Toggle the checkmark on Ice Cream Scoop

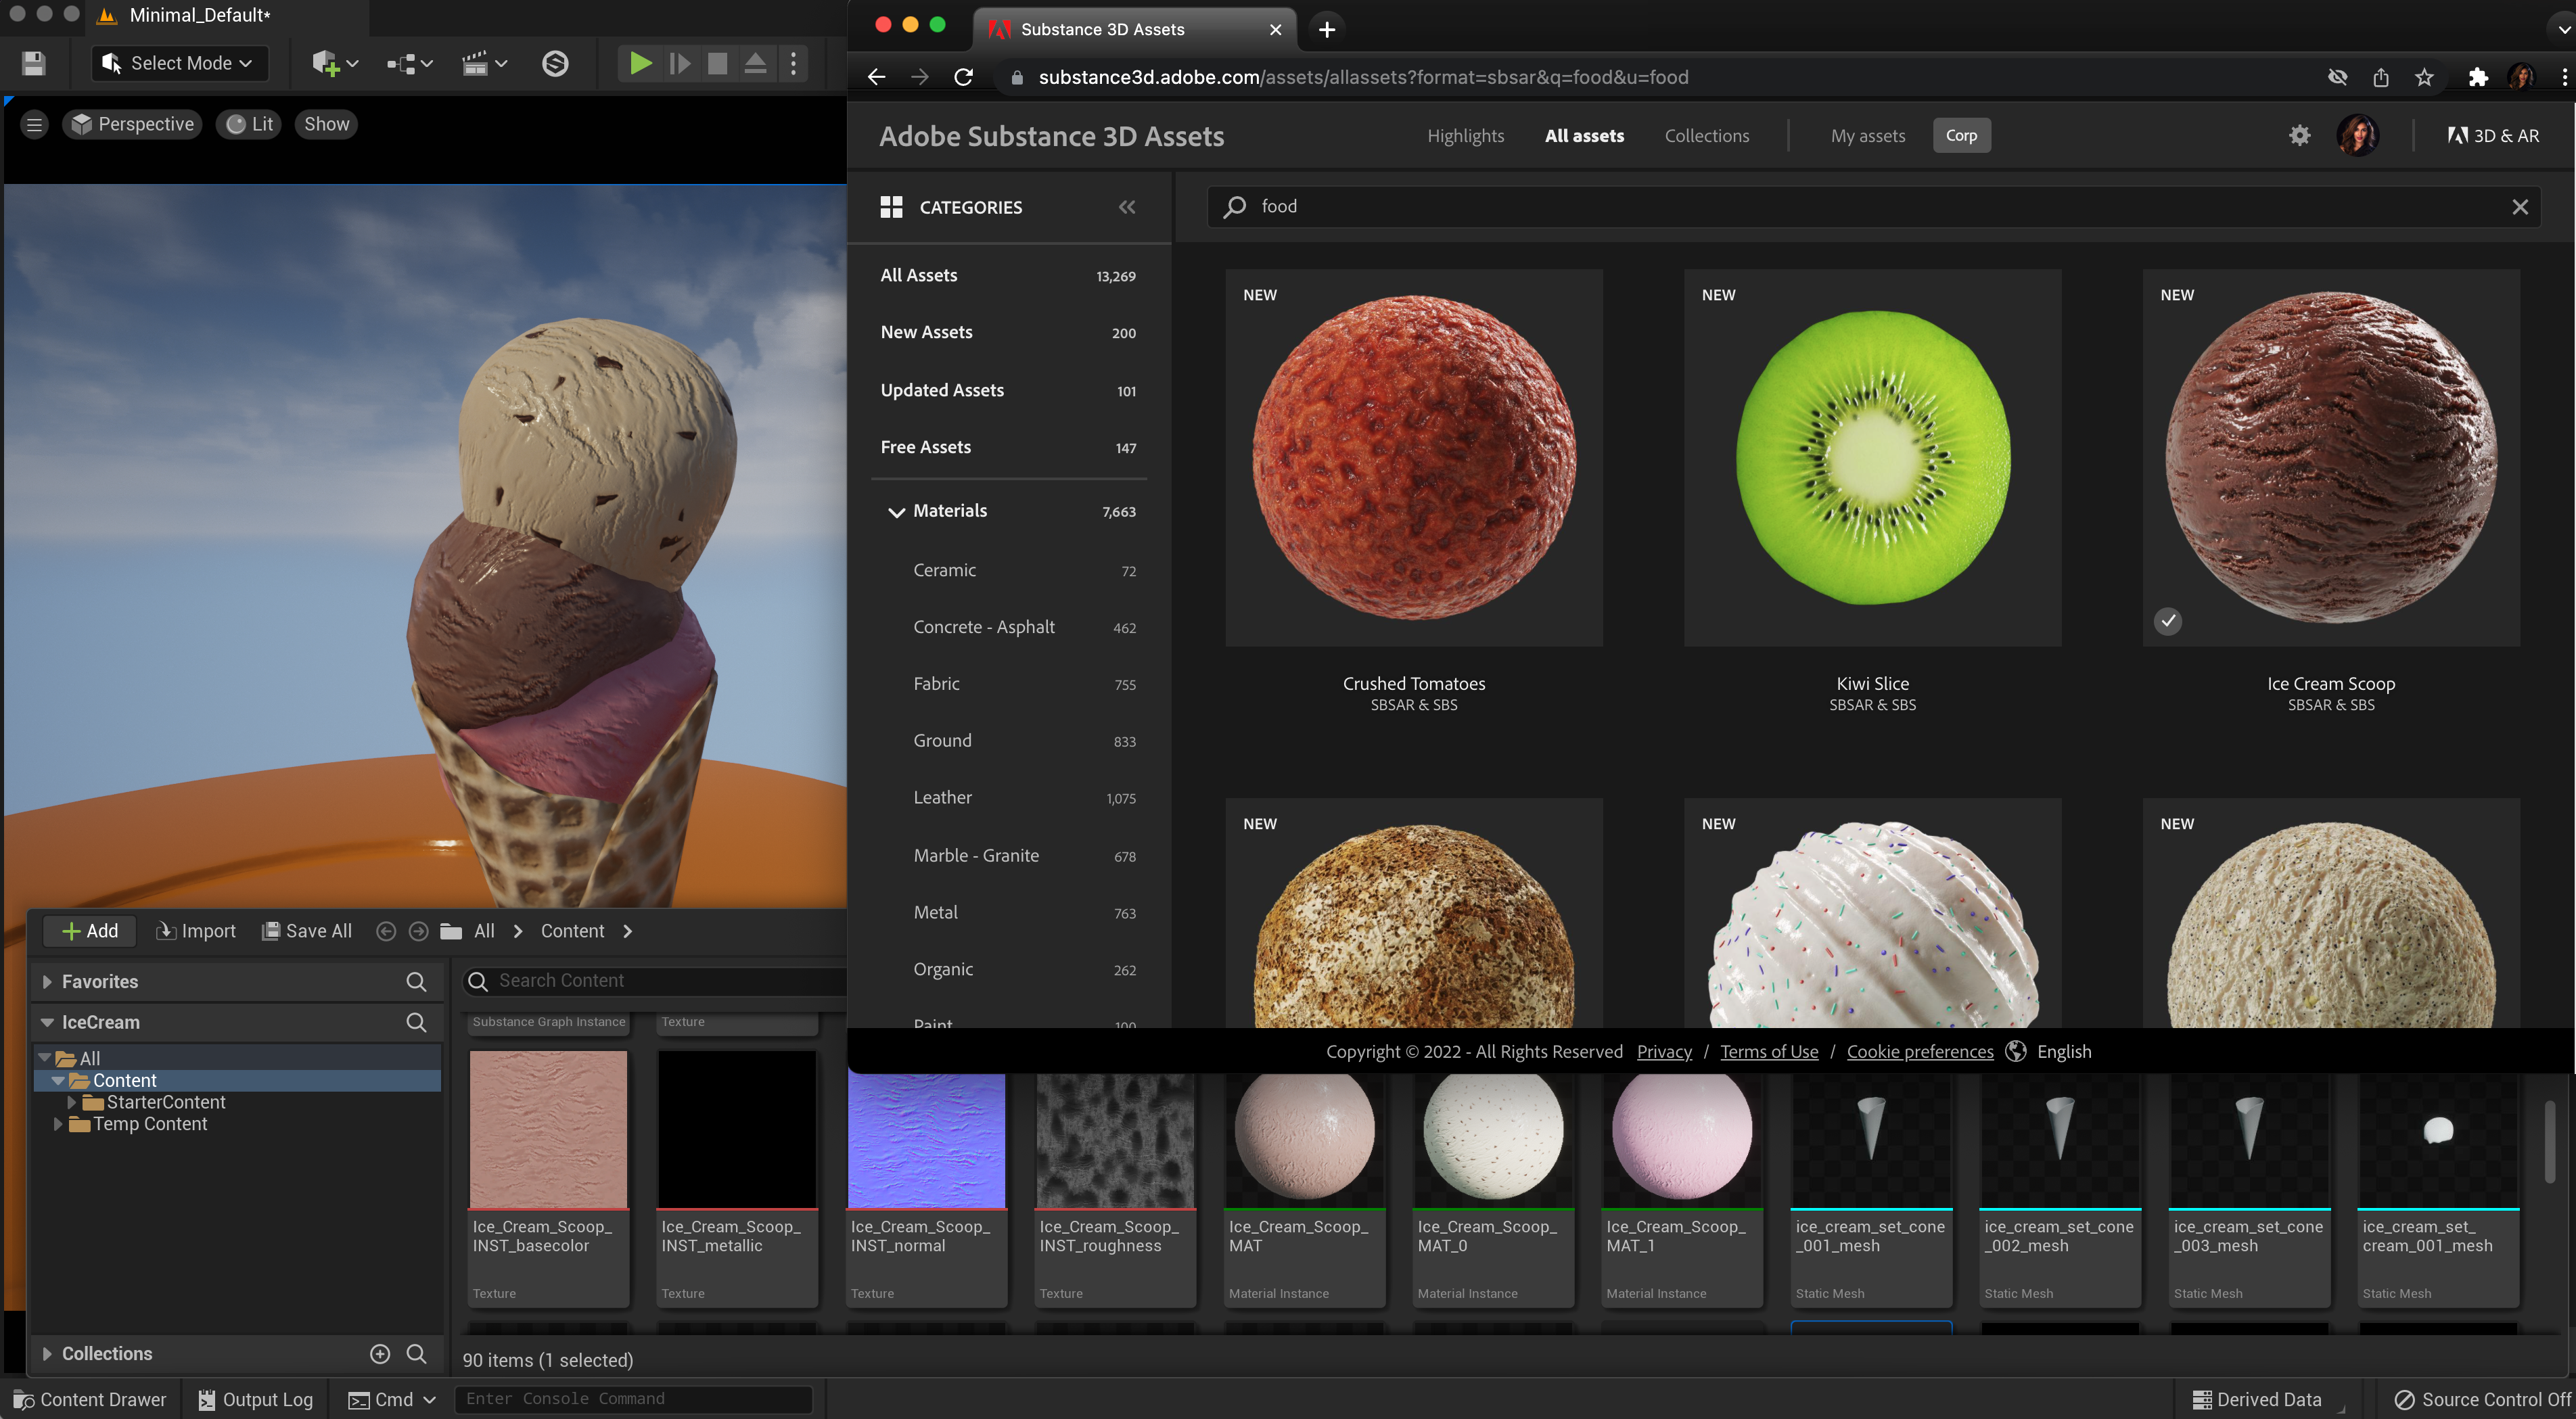click(2167, 621)
